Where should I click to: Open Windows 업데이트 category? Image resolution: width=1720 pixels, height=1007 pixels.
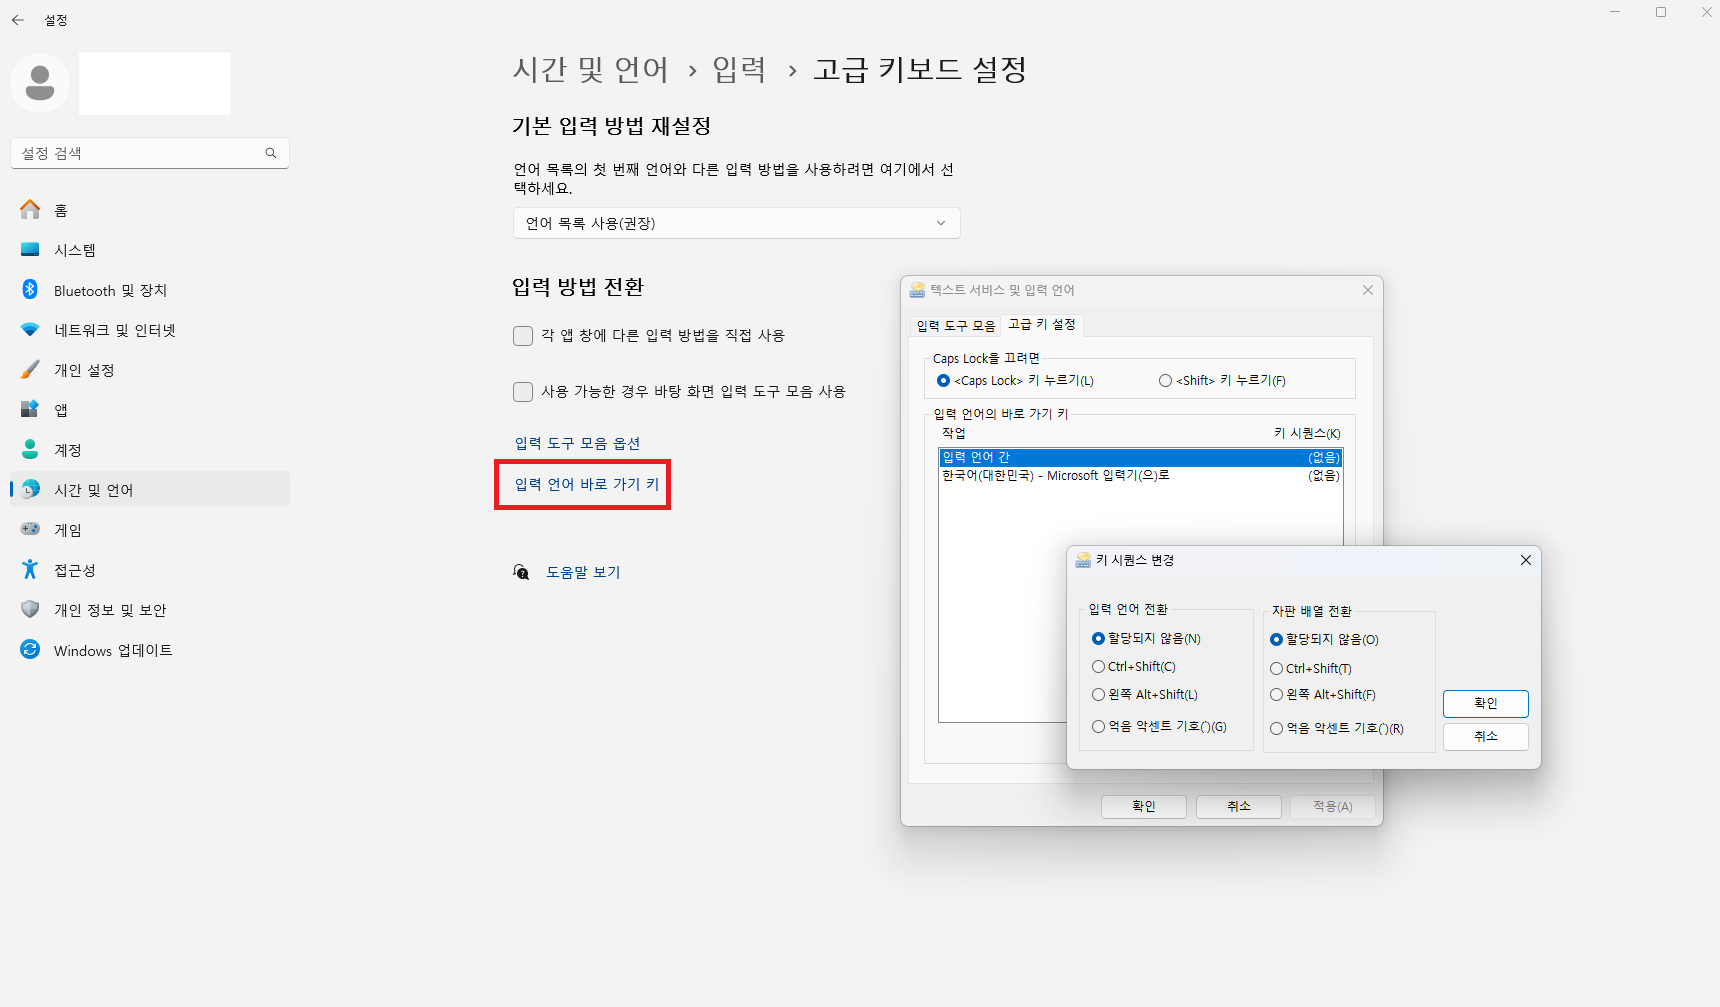pyautogui.click(x=150, y=650)
